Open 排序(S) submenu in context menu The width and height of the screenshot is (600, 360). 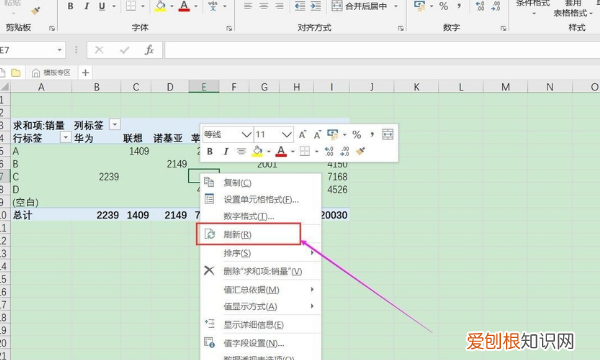[260, 253]
